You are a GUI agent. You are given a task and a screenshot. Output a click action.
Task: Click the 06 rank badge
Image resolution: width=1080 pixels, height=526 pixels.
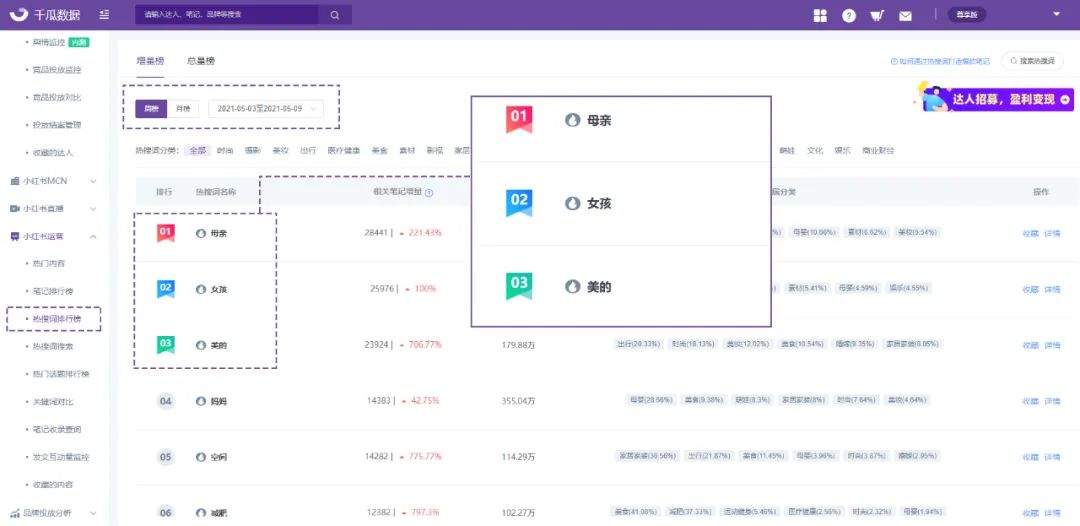click(165, 513)
